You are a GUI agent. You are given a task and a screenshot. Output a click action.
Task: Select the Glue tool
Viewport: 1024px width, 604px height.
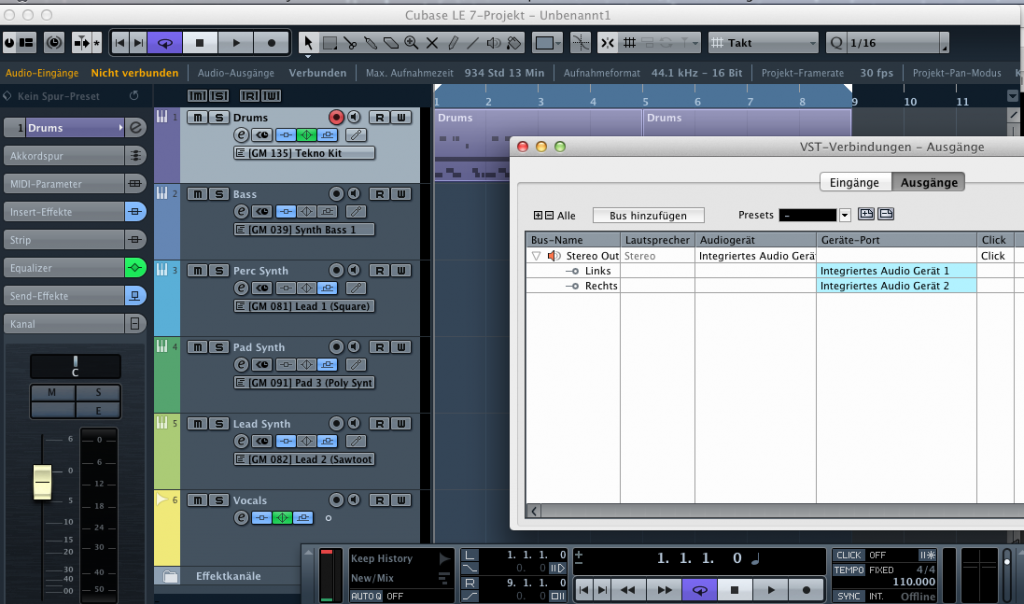(370, 43)
